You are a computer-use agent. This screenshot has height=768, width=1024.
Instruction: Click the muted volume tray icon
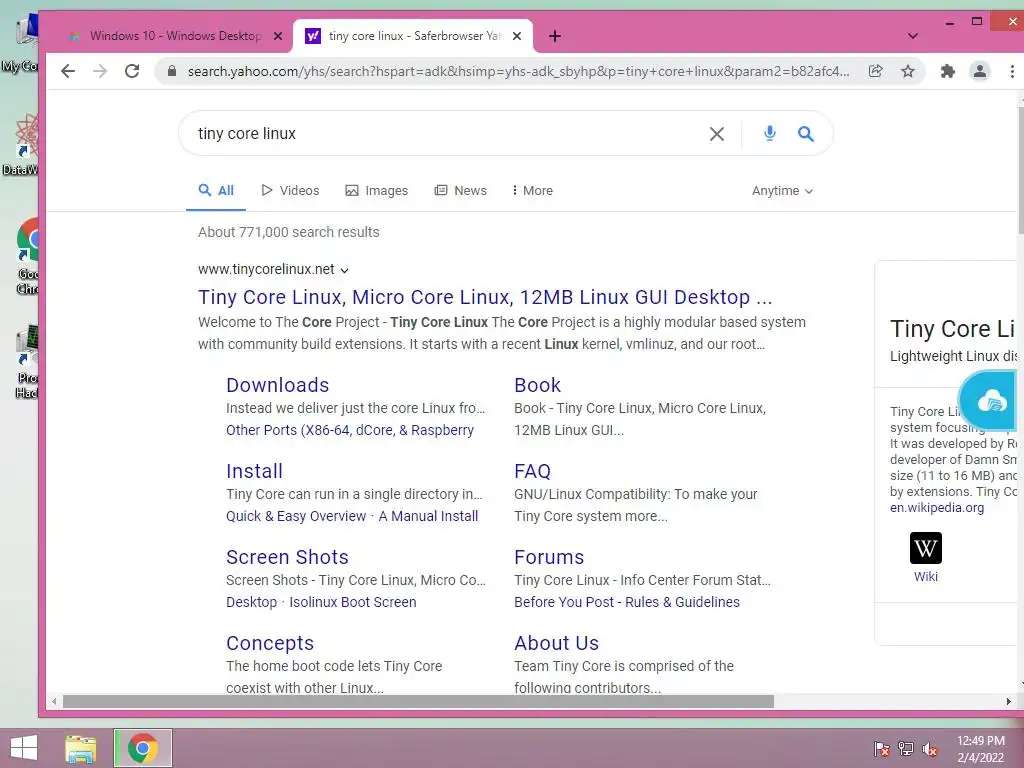(930, 748)
